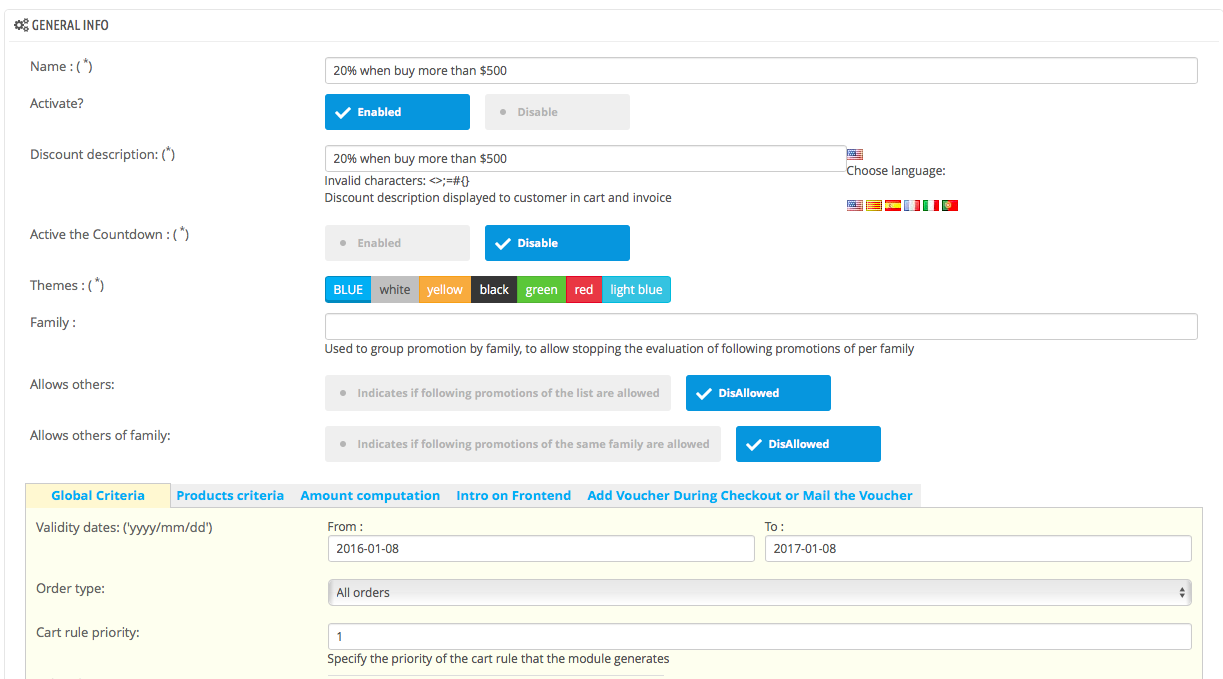
Task: Select the Spanish flag language icon
Action: click(x=892, y=205)
